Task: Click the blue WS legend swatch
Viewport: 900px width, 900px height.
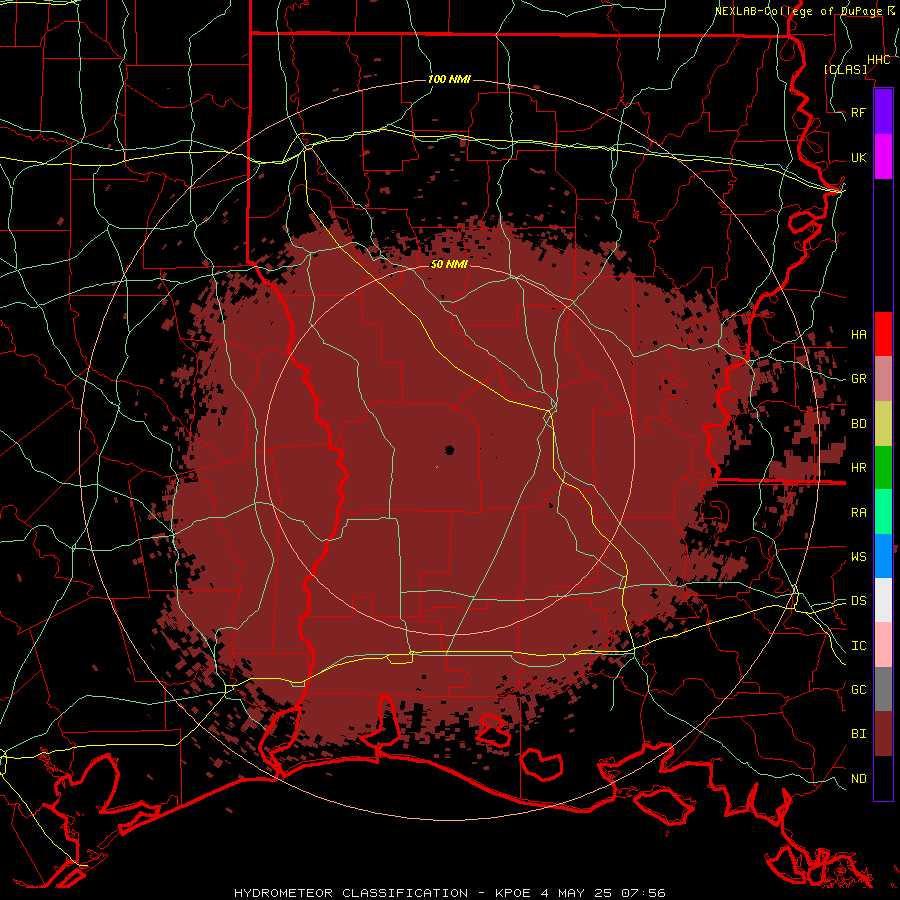Action: pyautogui.click(x=883, y=556)
